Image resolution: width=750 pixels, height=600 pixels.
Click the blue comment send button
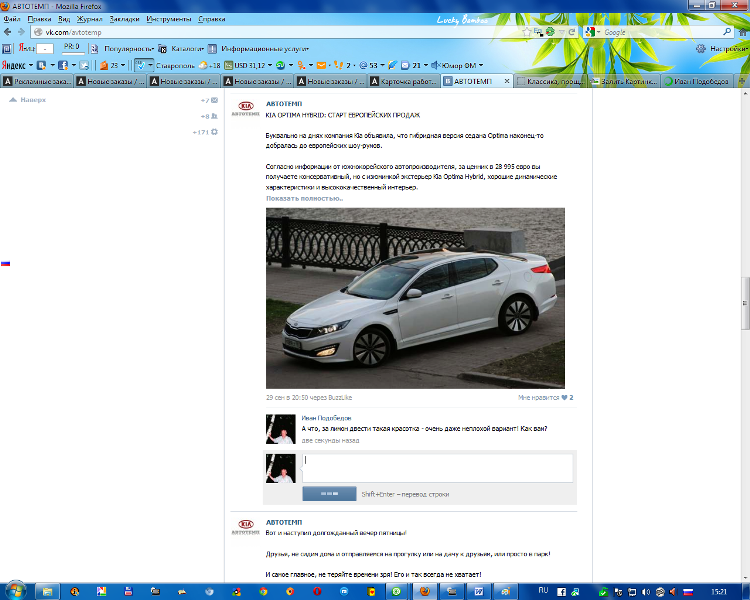pos(329,493)
